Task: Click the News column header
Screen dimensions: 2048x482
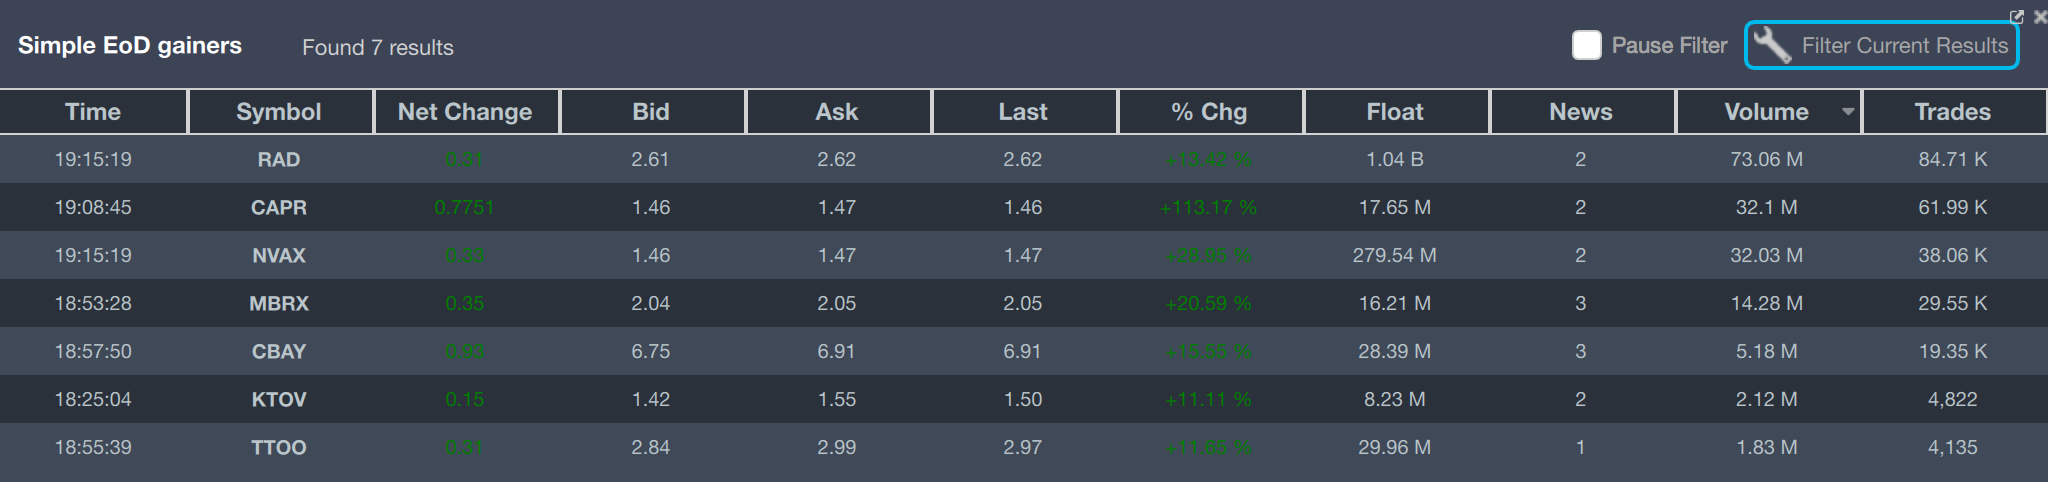Action: click(1581, 112)
